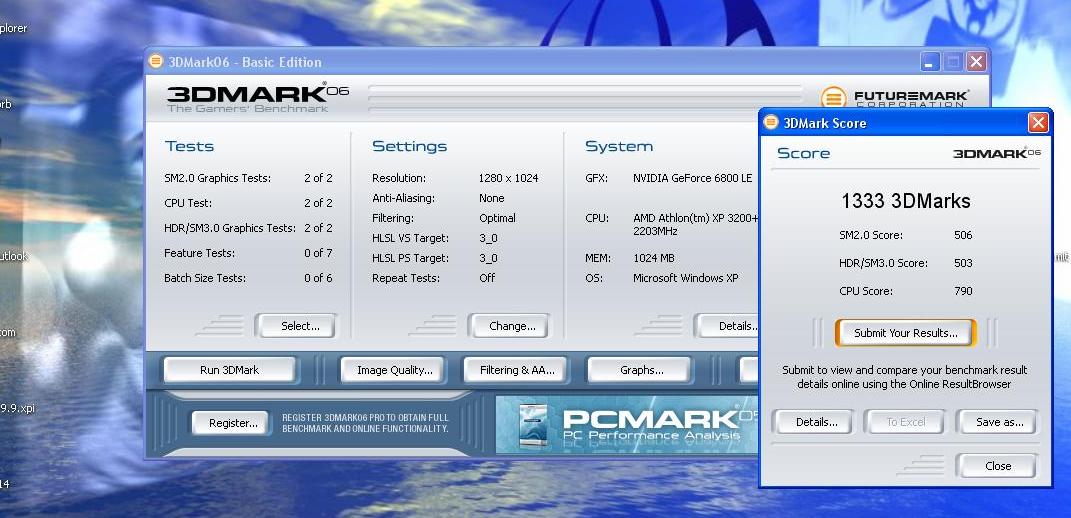The height and width of the screenshot is (518, 1071).
Task: Click the 3DMark06 Gamers' Benchmark logo
Action: pos(258,98)
